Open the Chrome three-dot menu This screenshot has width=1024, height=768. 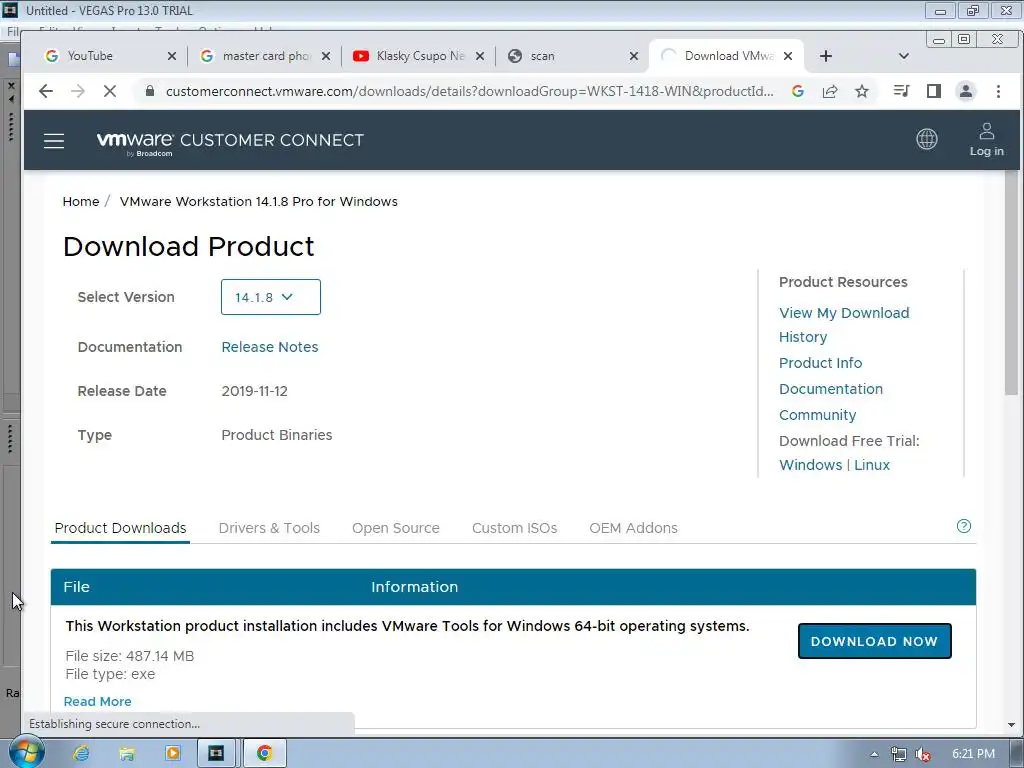pyautogui.click(x=998, y=91)
